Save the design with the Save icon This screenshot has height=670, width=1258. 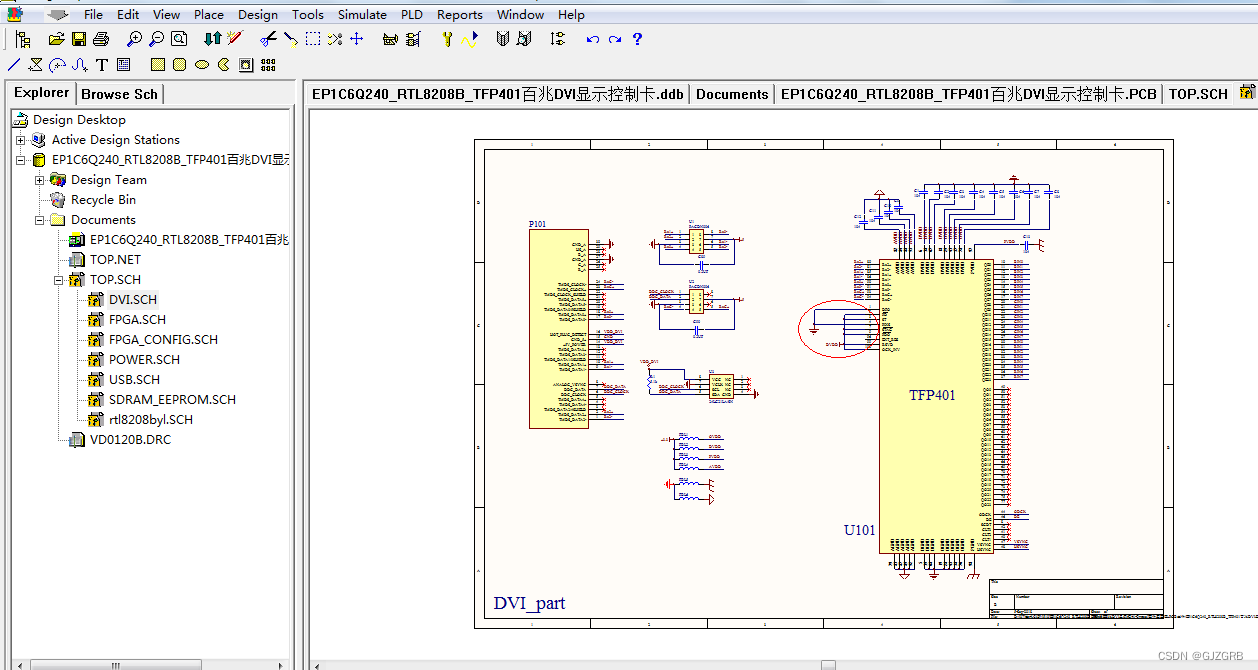78,39
